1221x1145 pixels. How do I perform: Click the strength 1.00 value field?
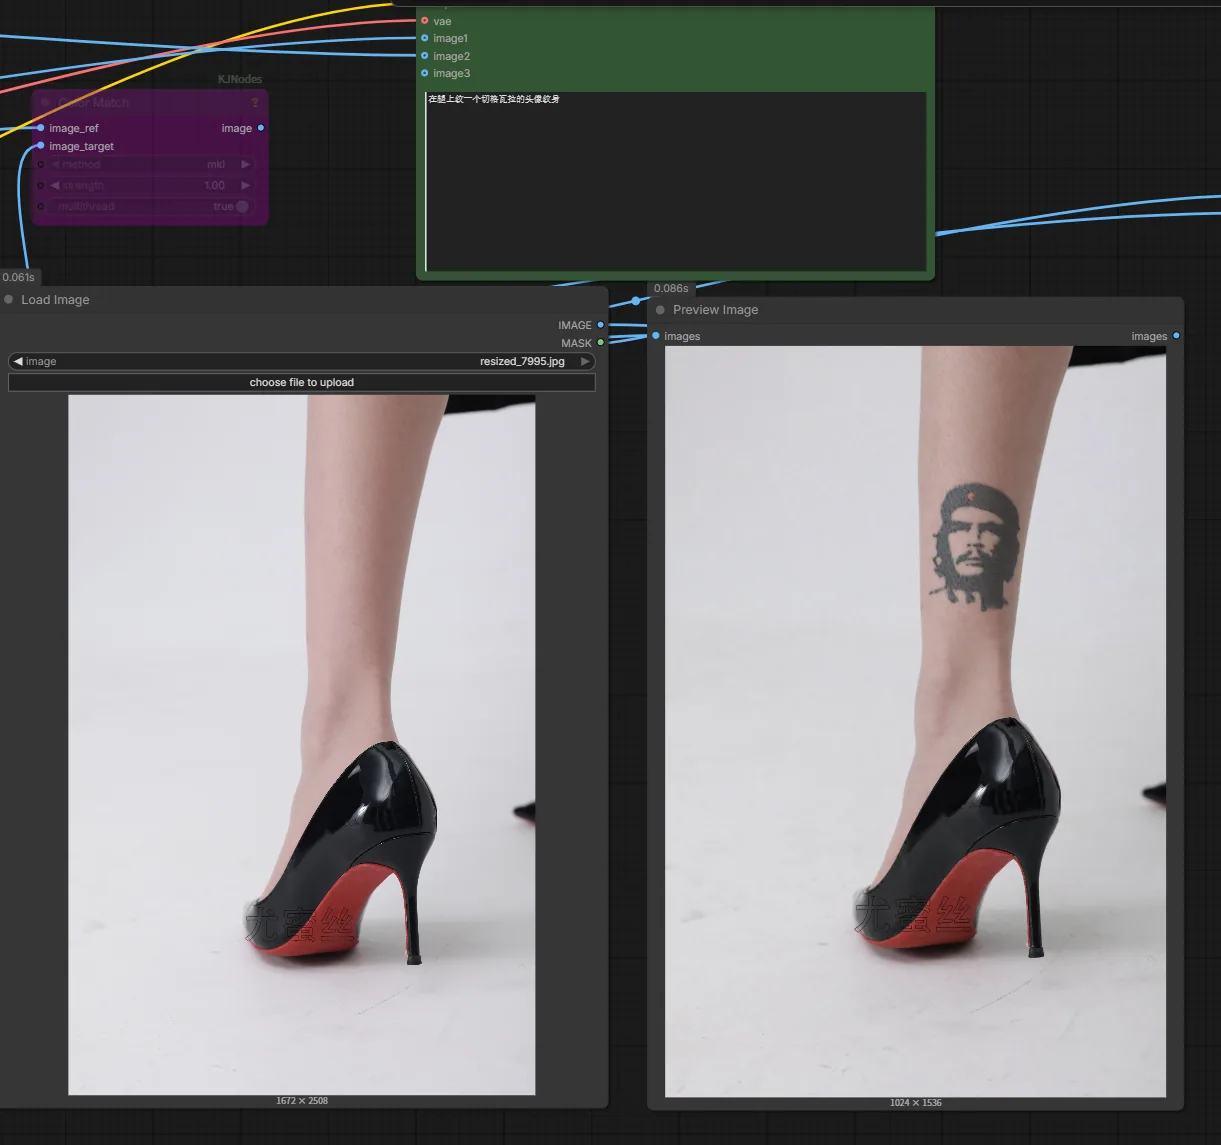[215, 185]
